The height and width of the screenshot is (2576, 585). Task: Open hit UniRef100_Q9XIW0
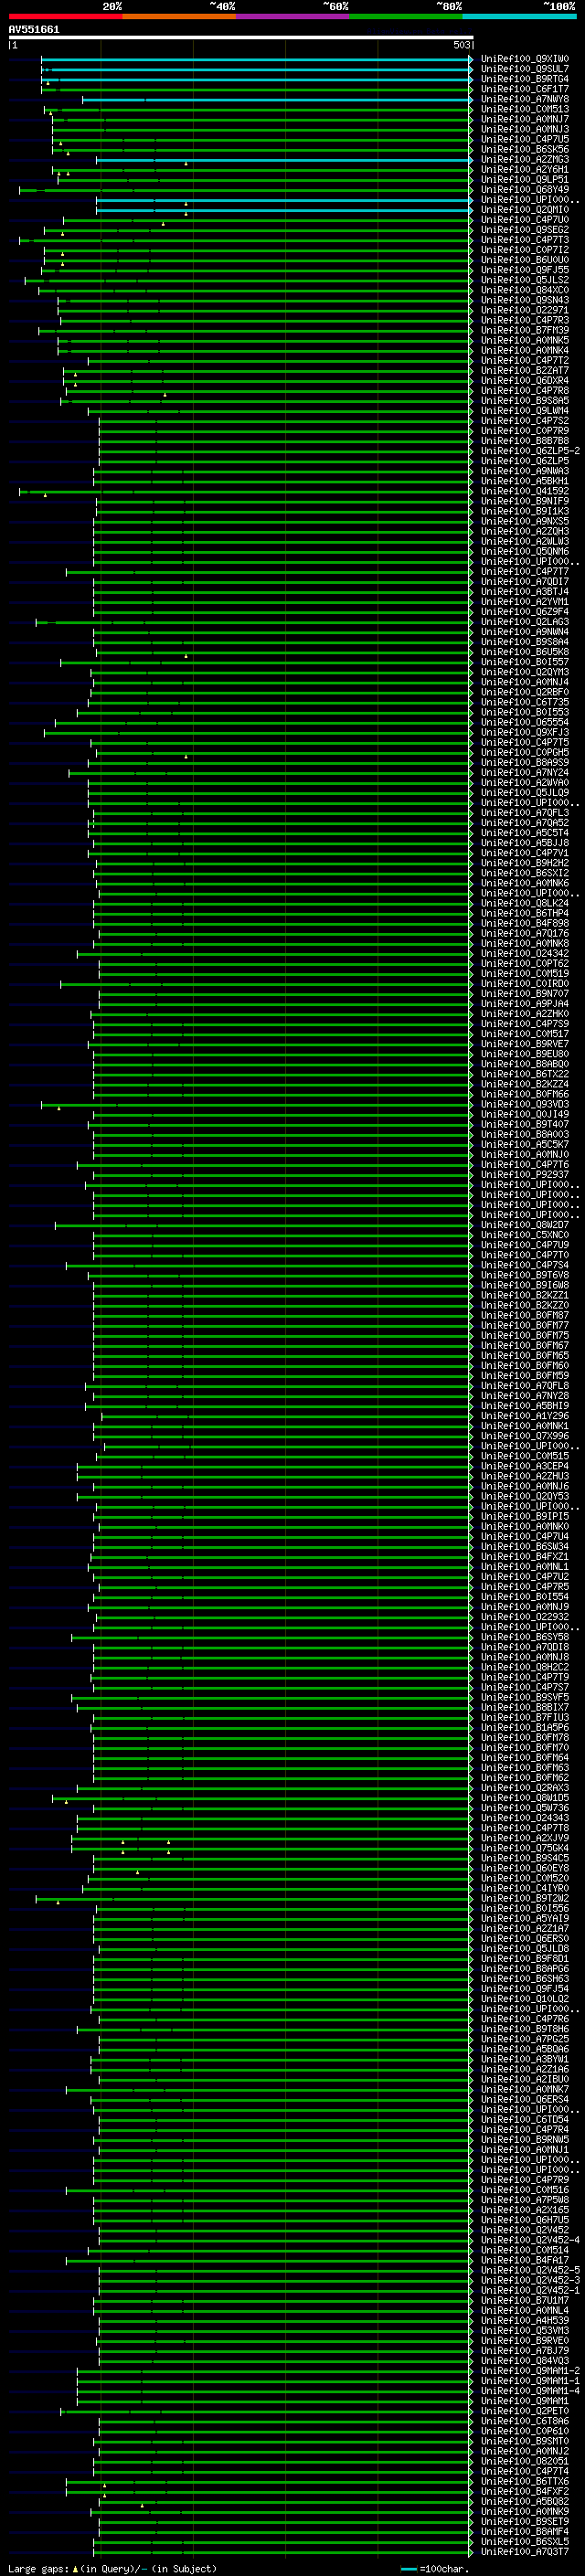tap(525, 59)
